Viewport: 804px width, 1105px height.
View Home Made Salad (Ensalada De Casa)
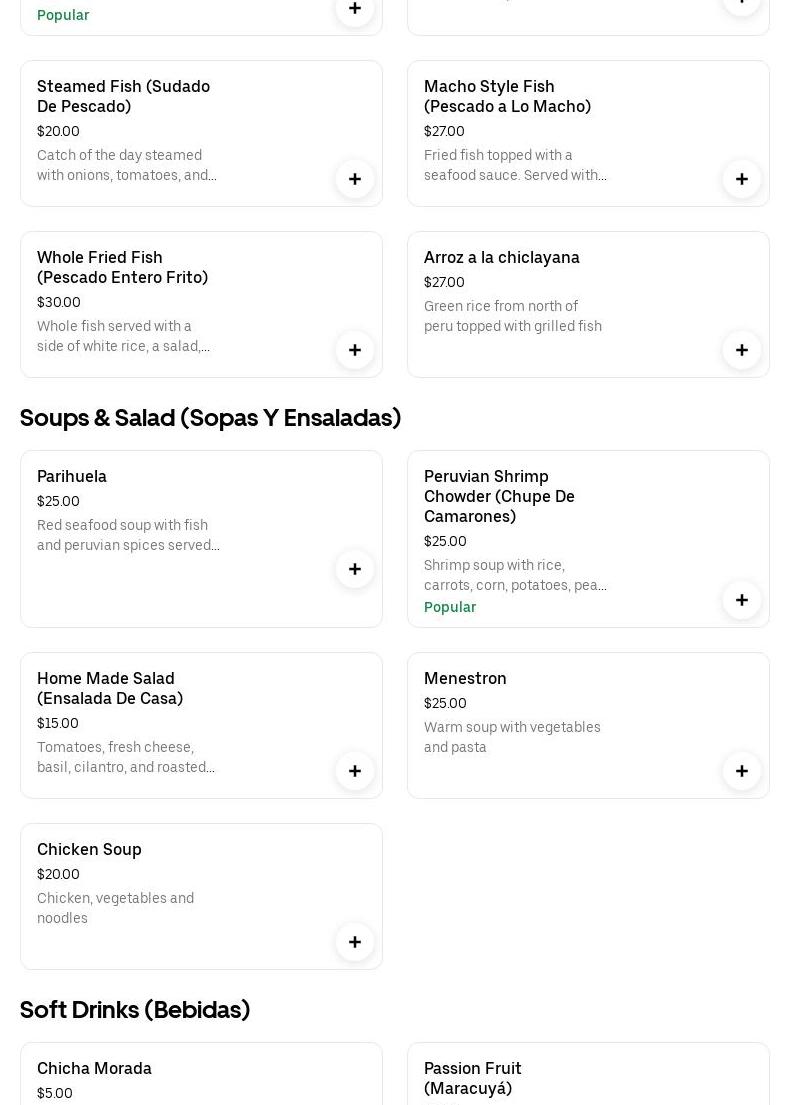coord(110,689)
